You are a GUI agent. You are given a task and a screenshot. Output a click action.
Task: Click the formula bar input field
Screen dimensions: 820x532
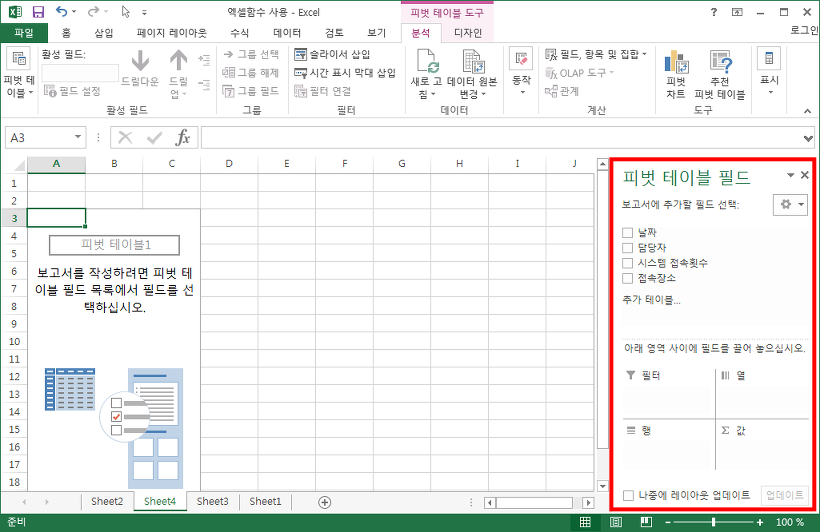tap(501, 138)
